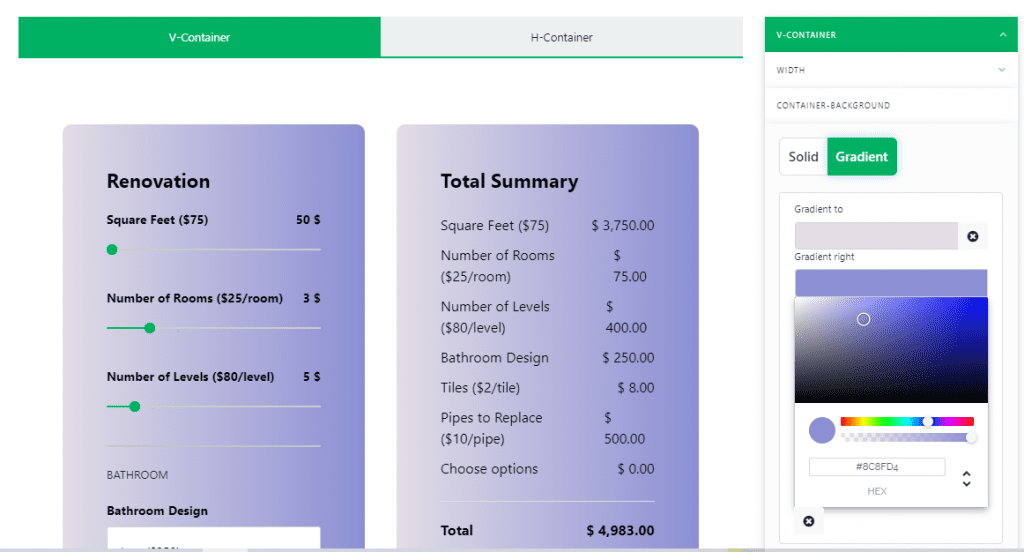Click the round current color preview
The width and height of the screenshot is (1024, 552).
(822, 430)
